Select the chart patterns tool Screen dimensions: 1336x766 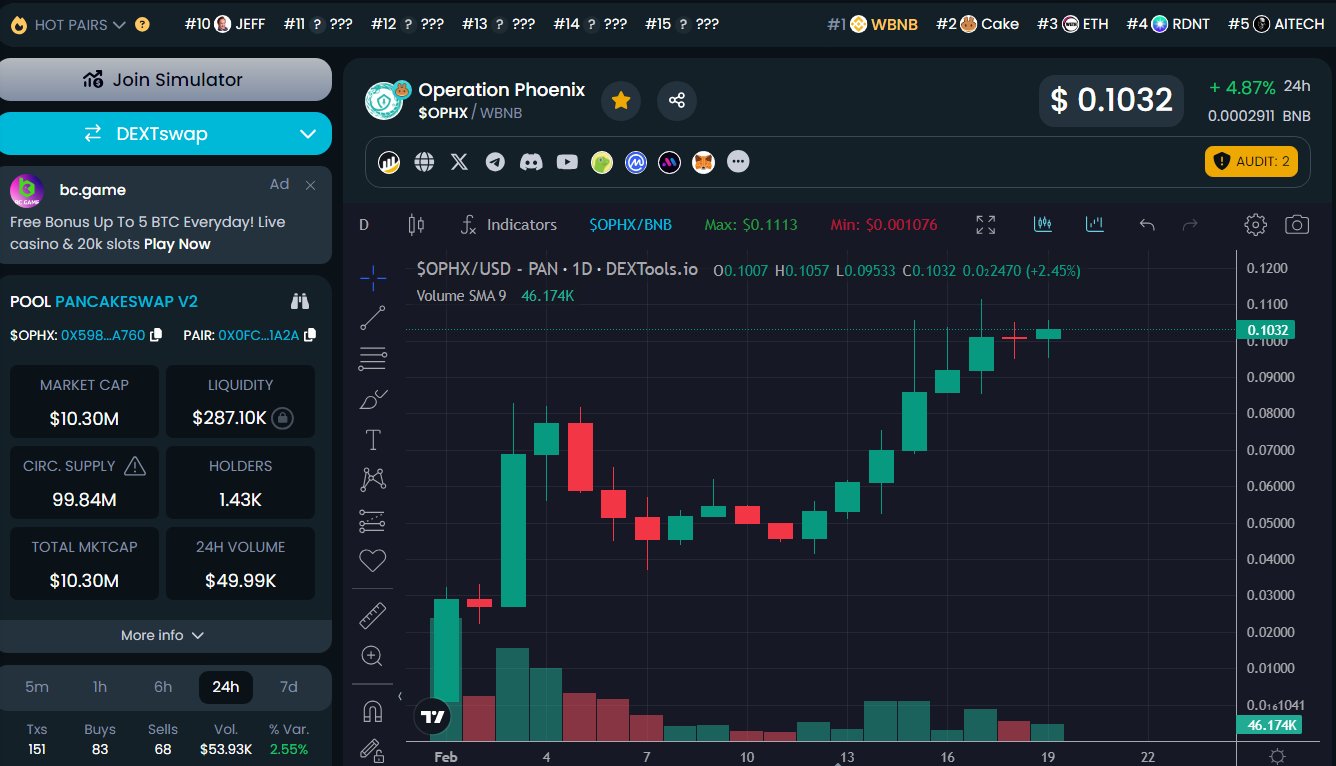[x=373, y=480]
